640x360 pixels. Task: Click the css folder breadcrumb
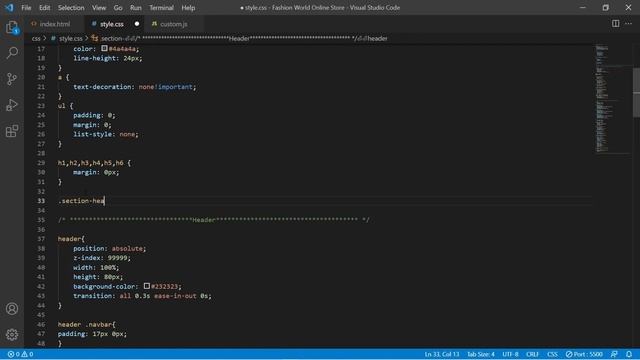(36, 38)
